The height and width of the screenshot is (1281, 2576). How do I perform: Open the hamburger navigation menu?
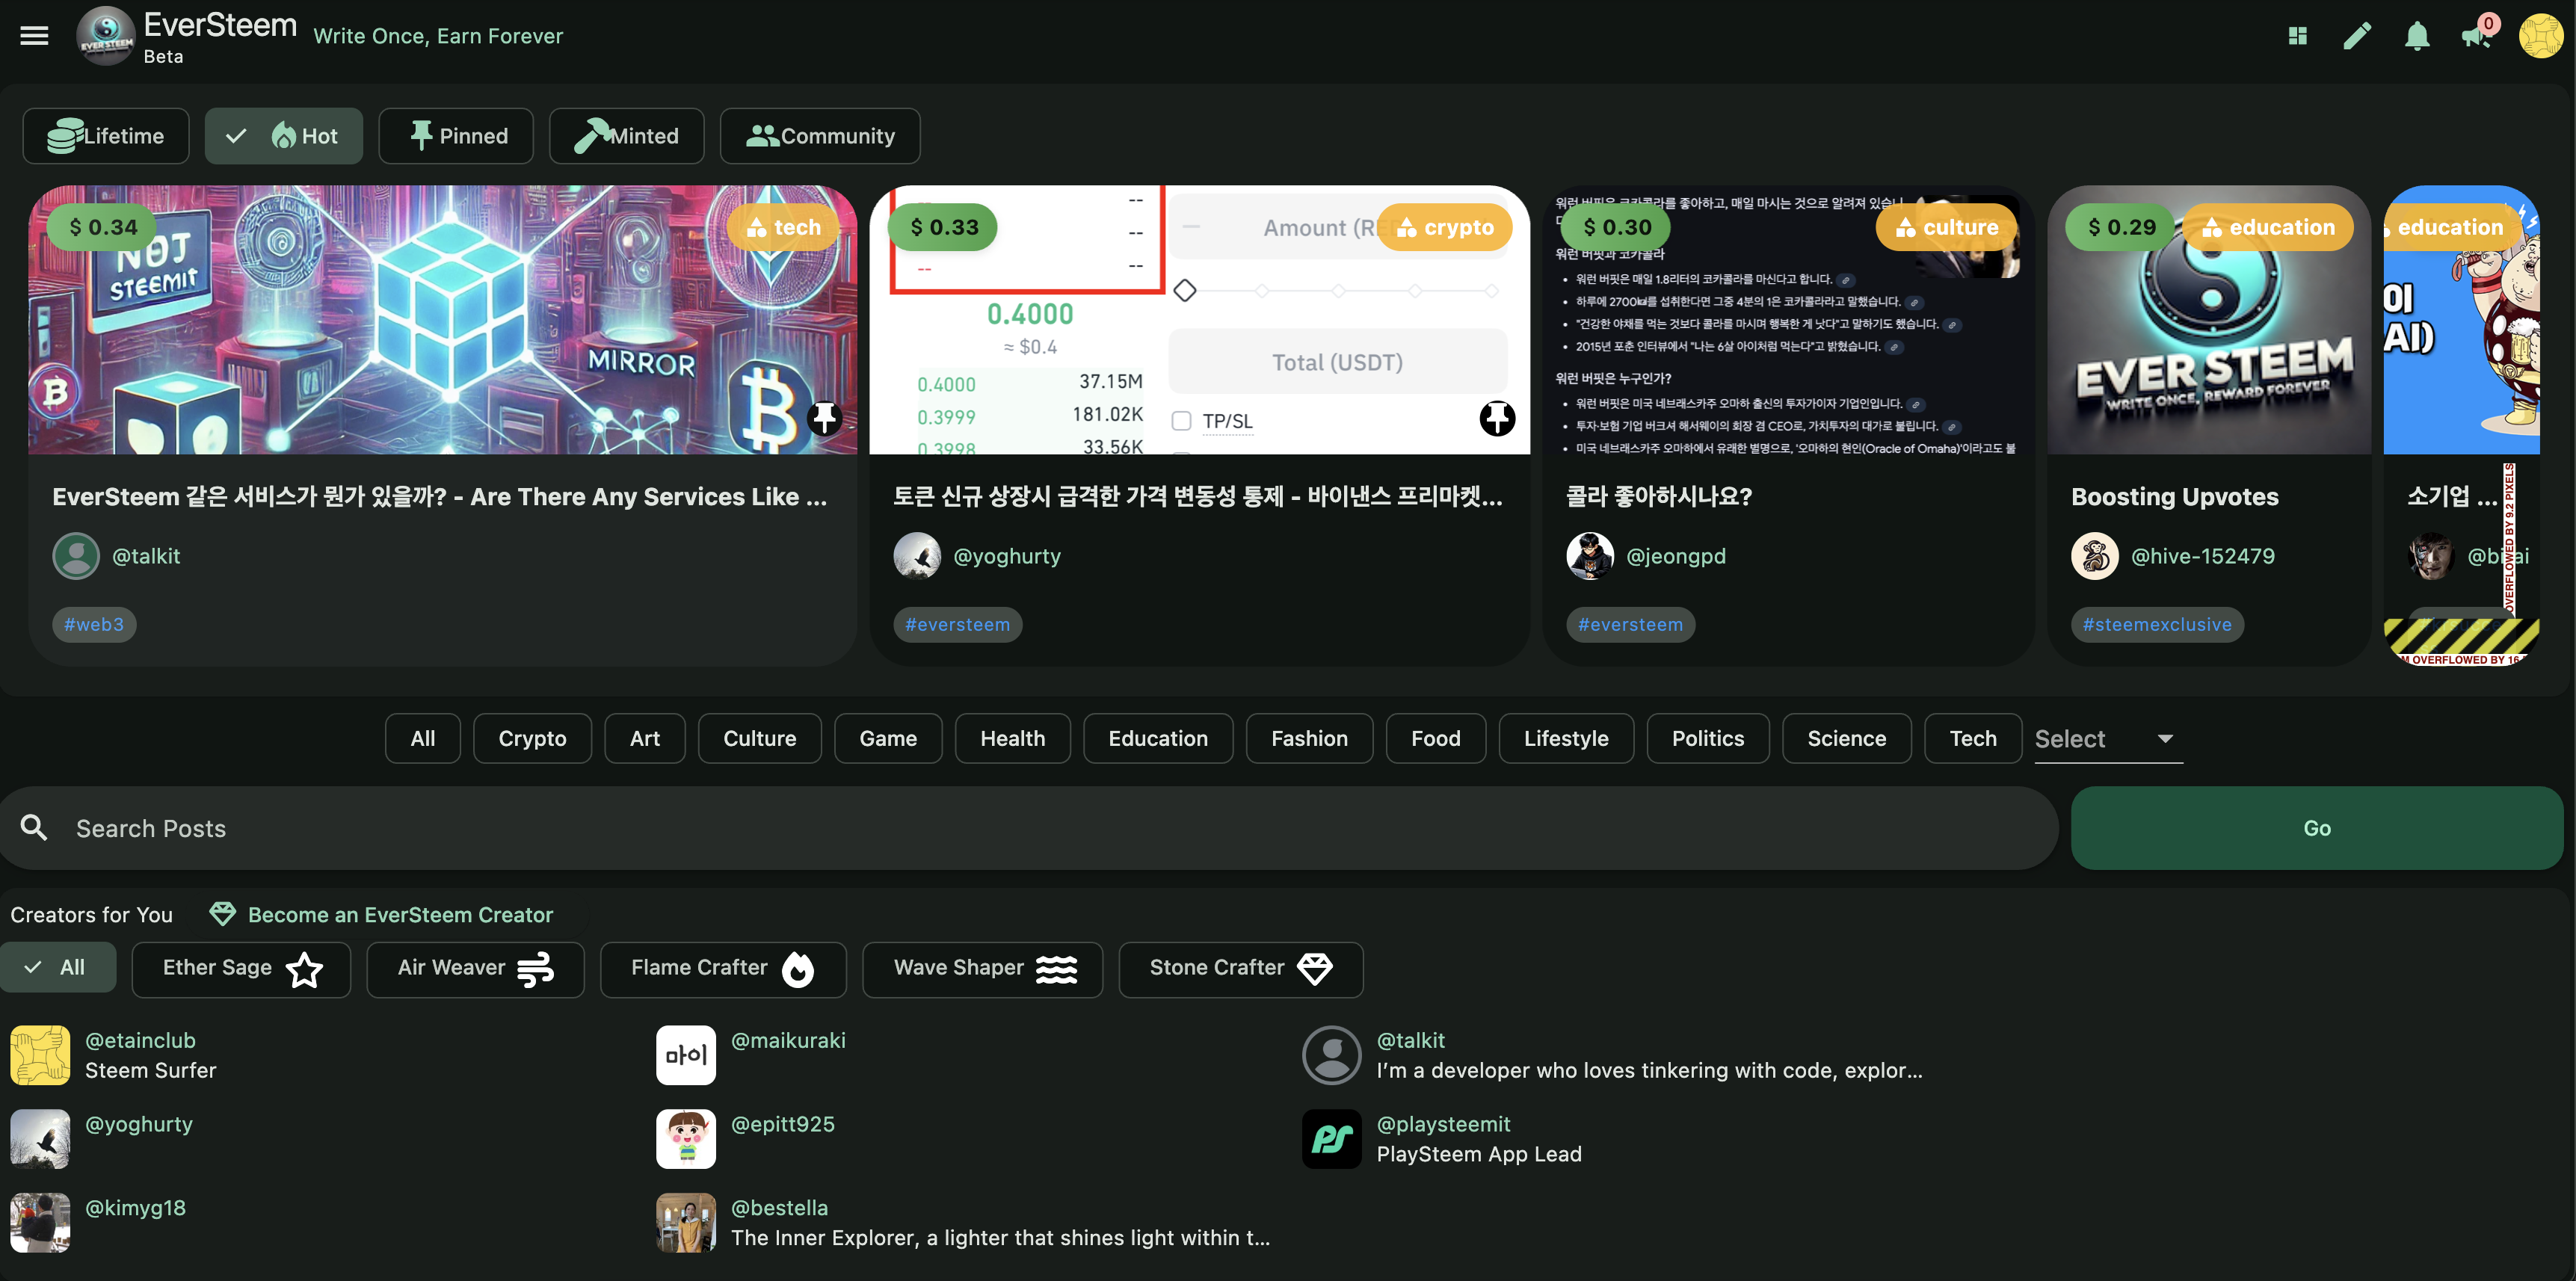pyautogui.click(x=34, y=36)
